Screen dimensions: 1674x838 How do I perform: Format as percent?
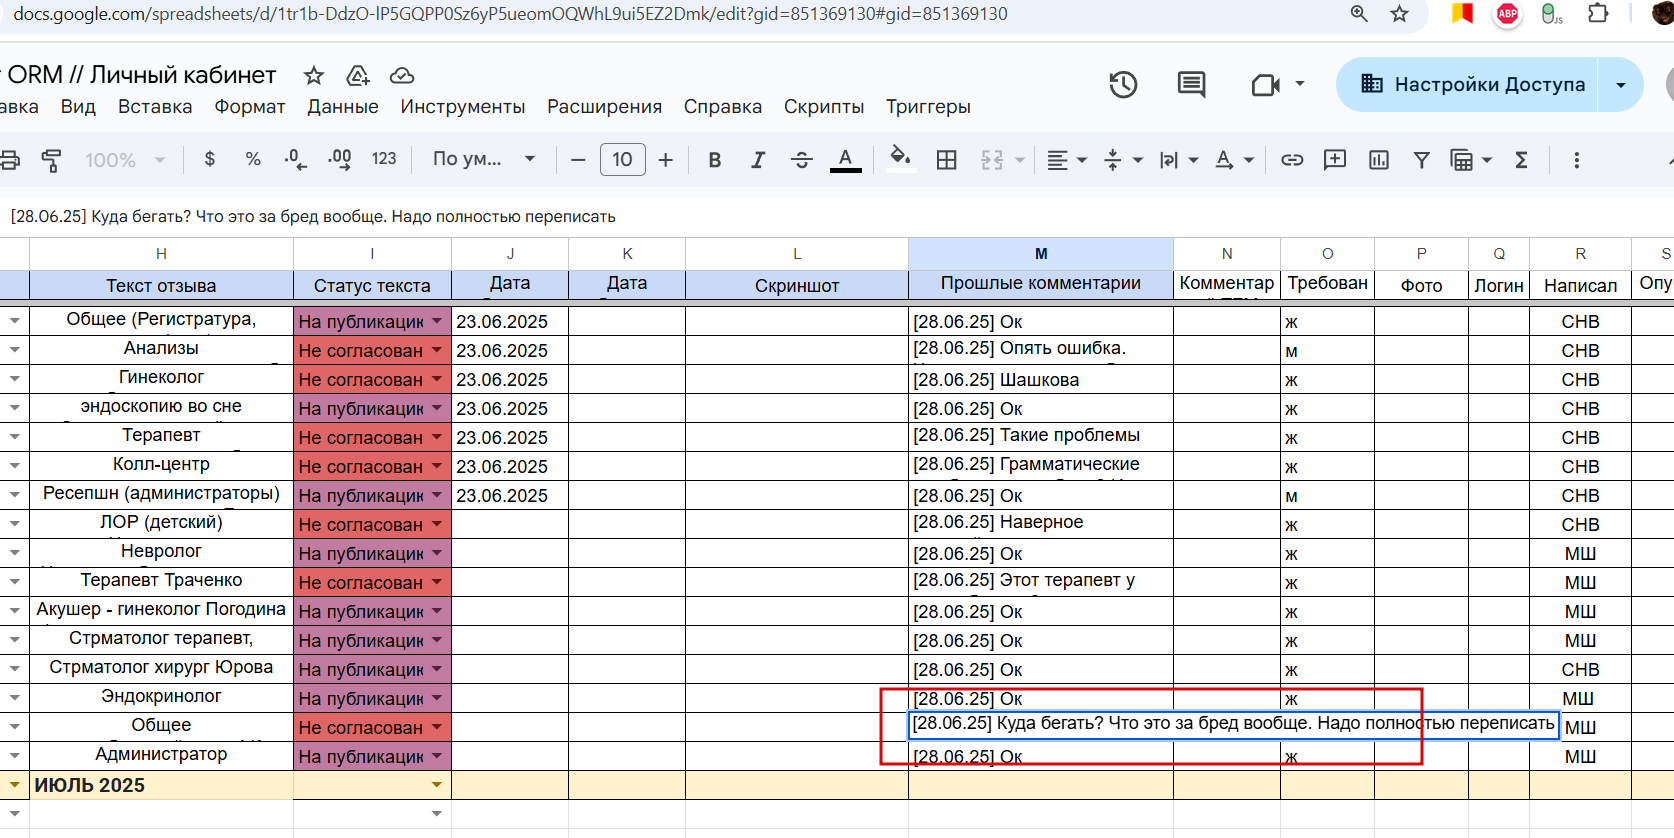[253, 159]
